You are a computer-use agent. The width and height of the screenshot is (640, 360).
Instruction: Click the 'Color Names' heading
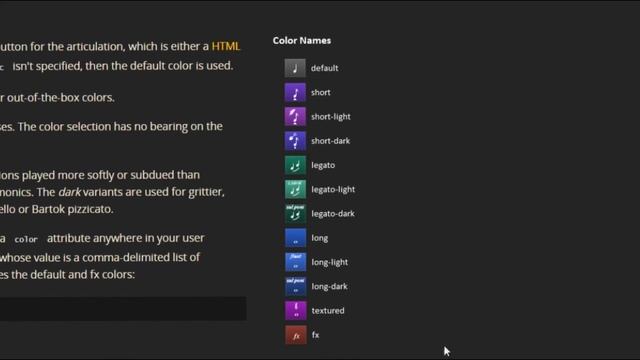tap(302, 40)
